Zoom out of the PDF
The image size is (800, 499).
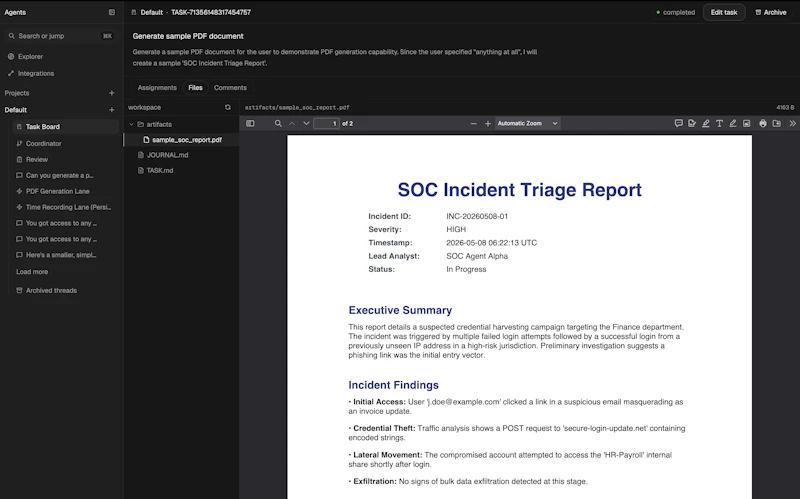pyautogui.click(x=473, y=123)
